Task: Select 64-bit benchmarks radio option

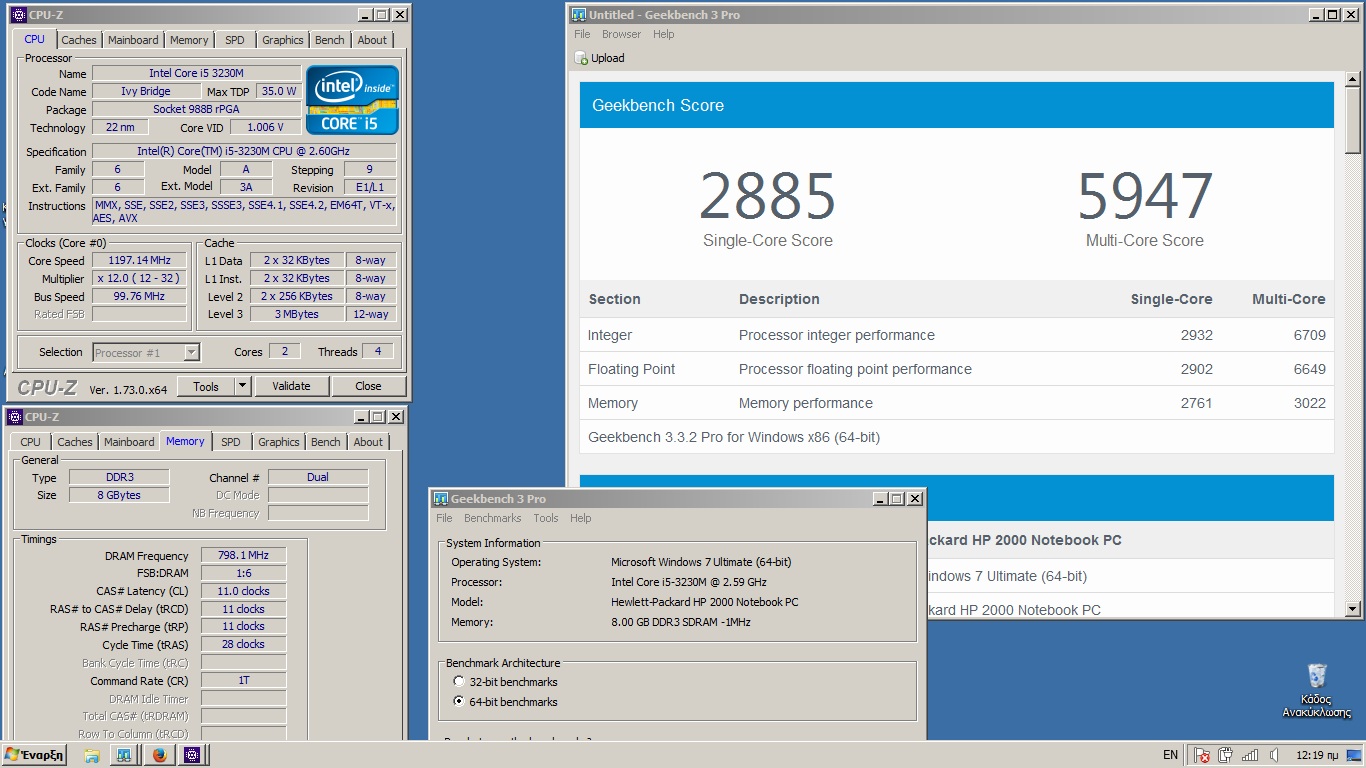Action: click(x=459, y=702)
